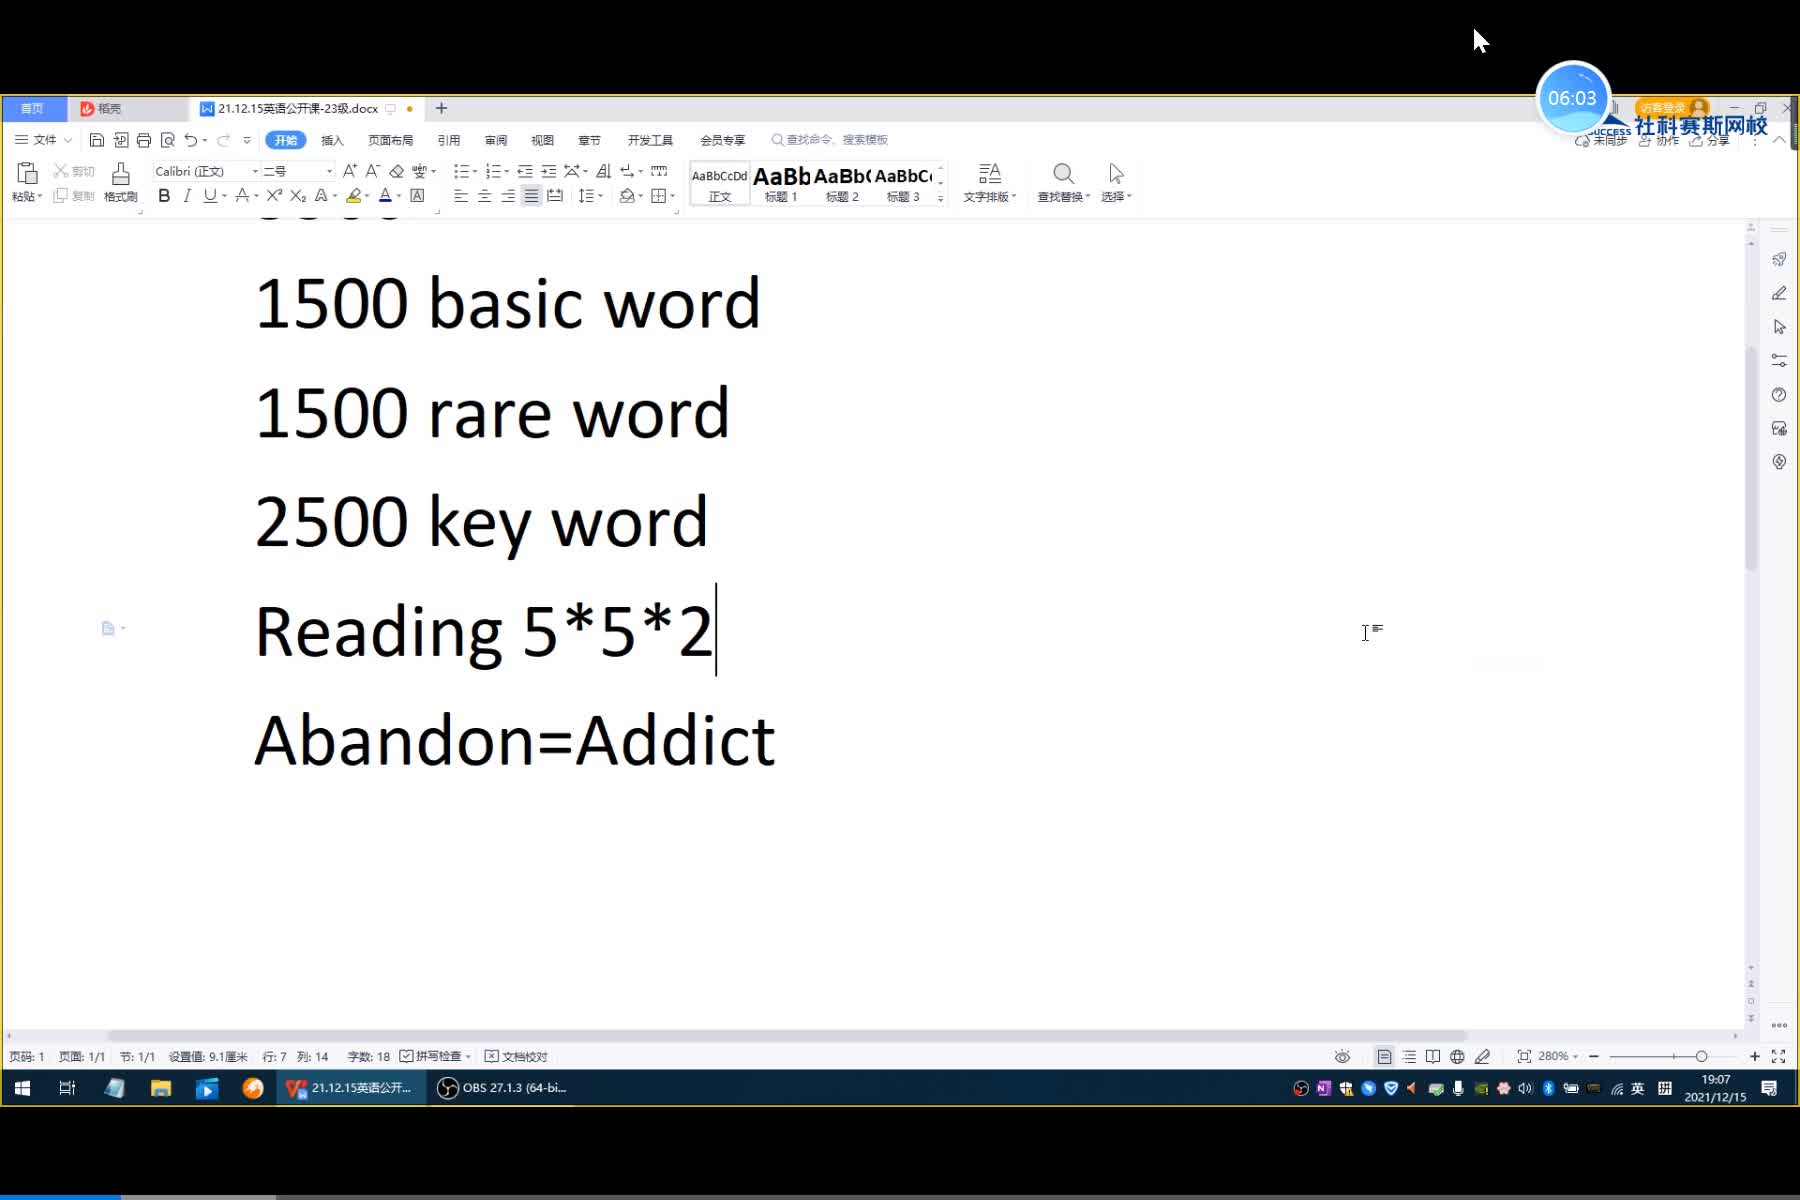Click the Undo arrow icon
Image resolution: width=1800 pixels, height=1200 pixels.
point(190,140)
